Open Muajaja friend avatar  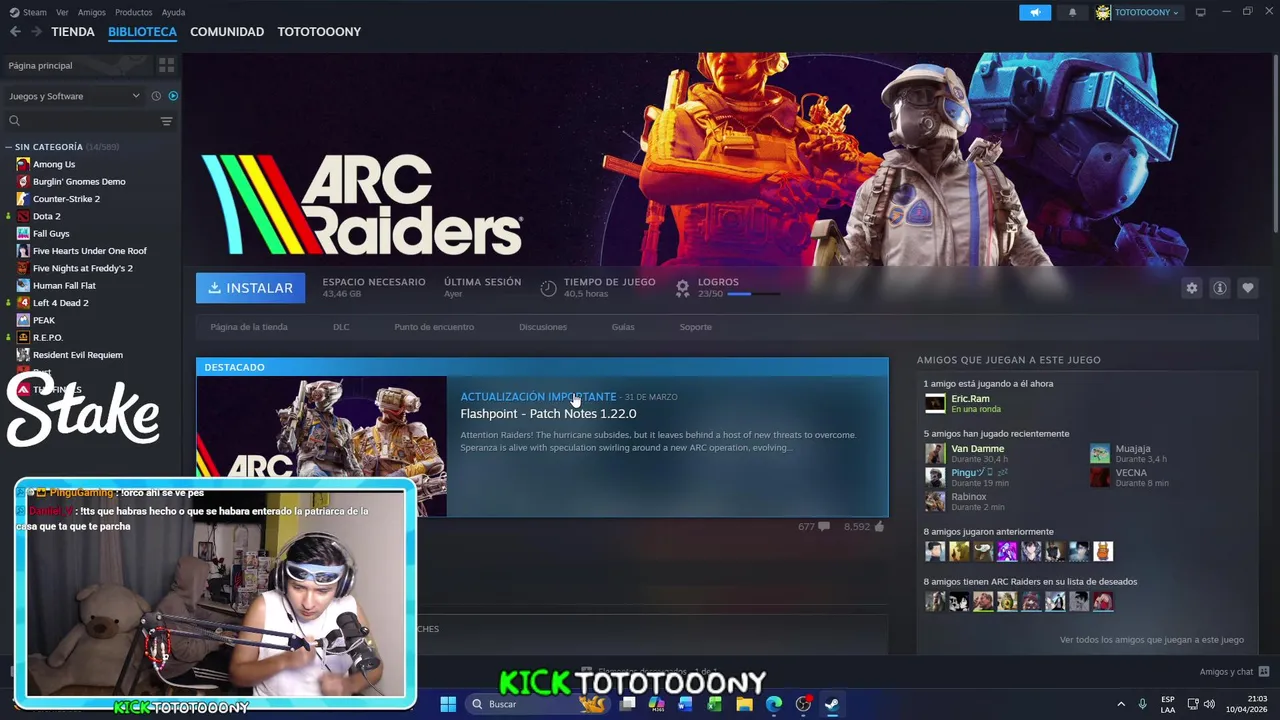tap(1100, 453)
